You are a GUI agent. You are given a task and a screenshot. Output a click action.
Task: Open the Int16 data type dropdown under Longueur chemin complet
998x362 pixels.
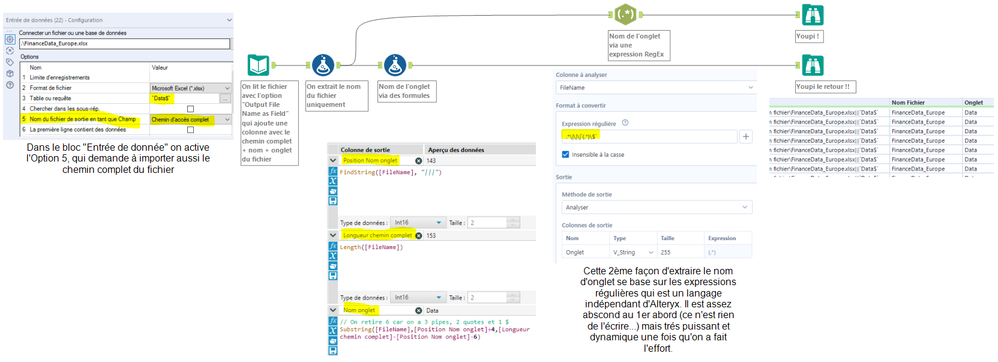(x=418, y=296)
